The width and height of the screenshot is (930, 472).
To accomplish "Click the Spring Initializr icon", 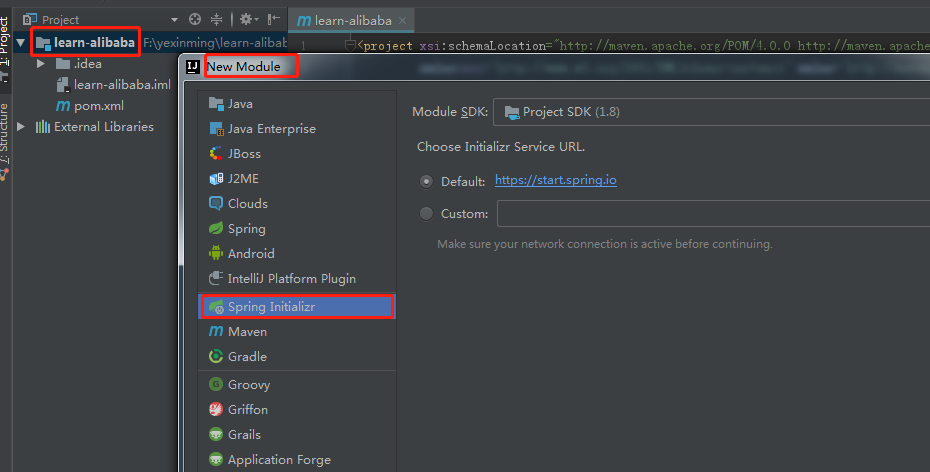I will 216,307.
